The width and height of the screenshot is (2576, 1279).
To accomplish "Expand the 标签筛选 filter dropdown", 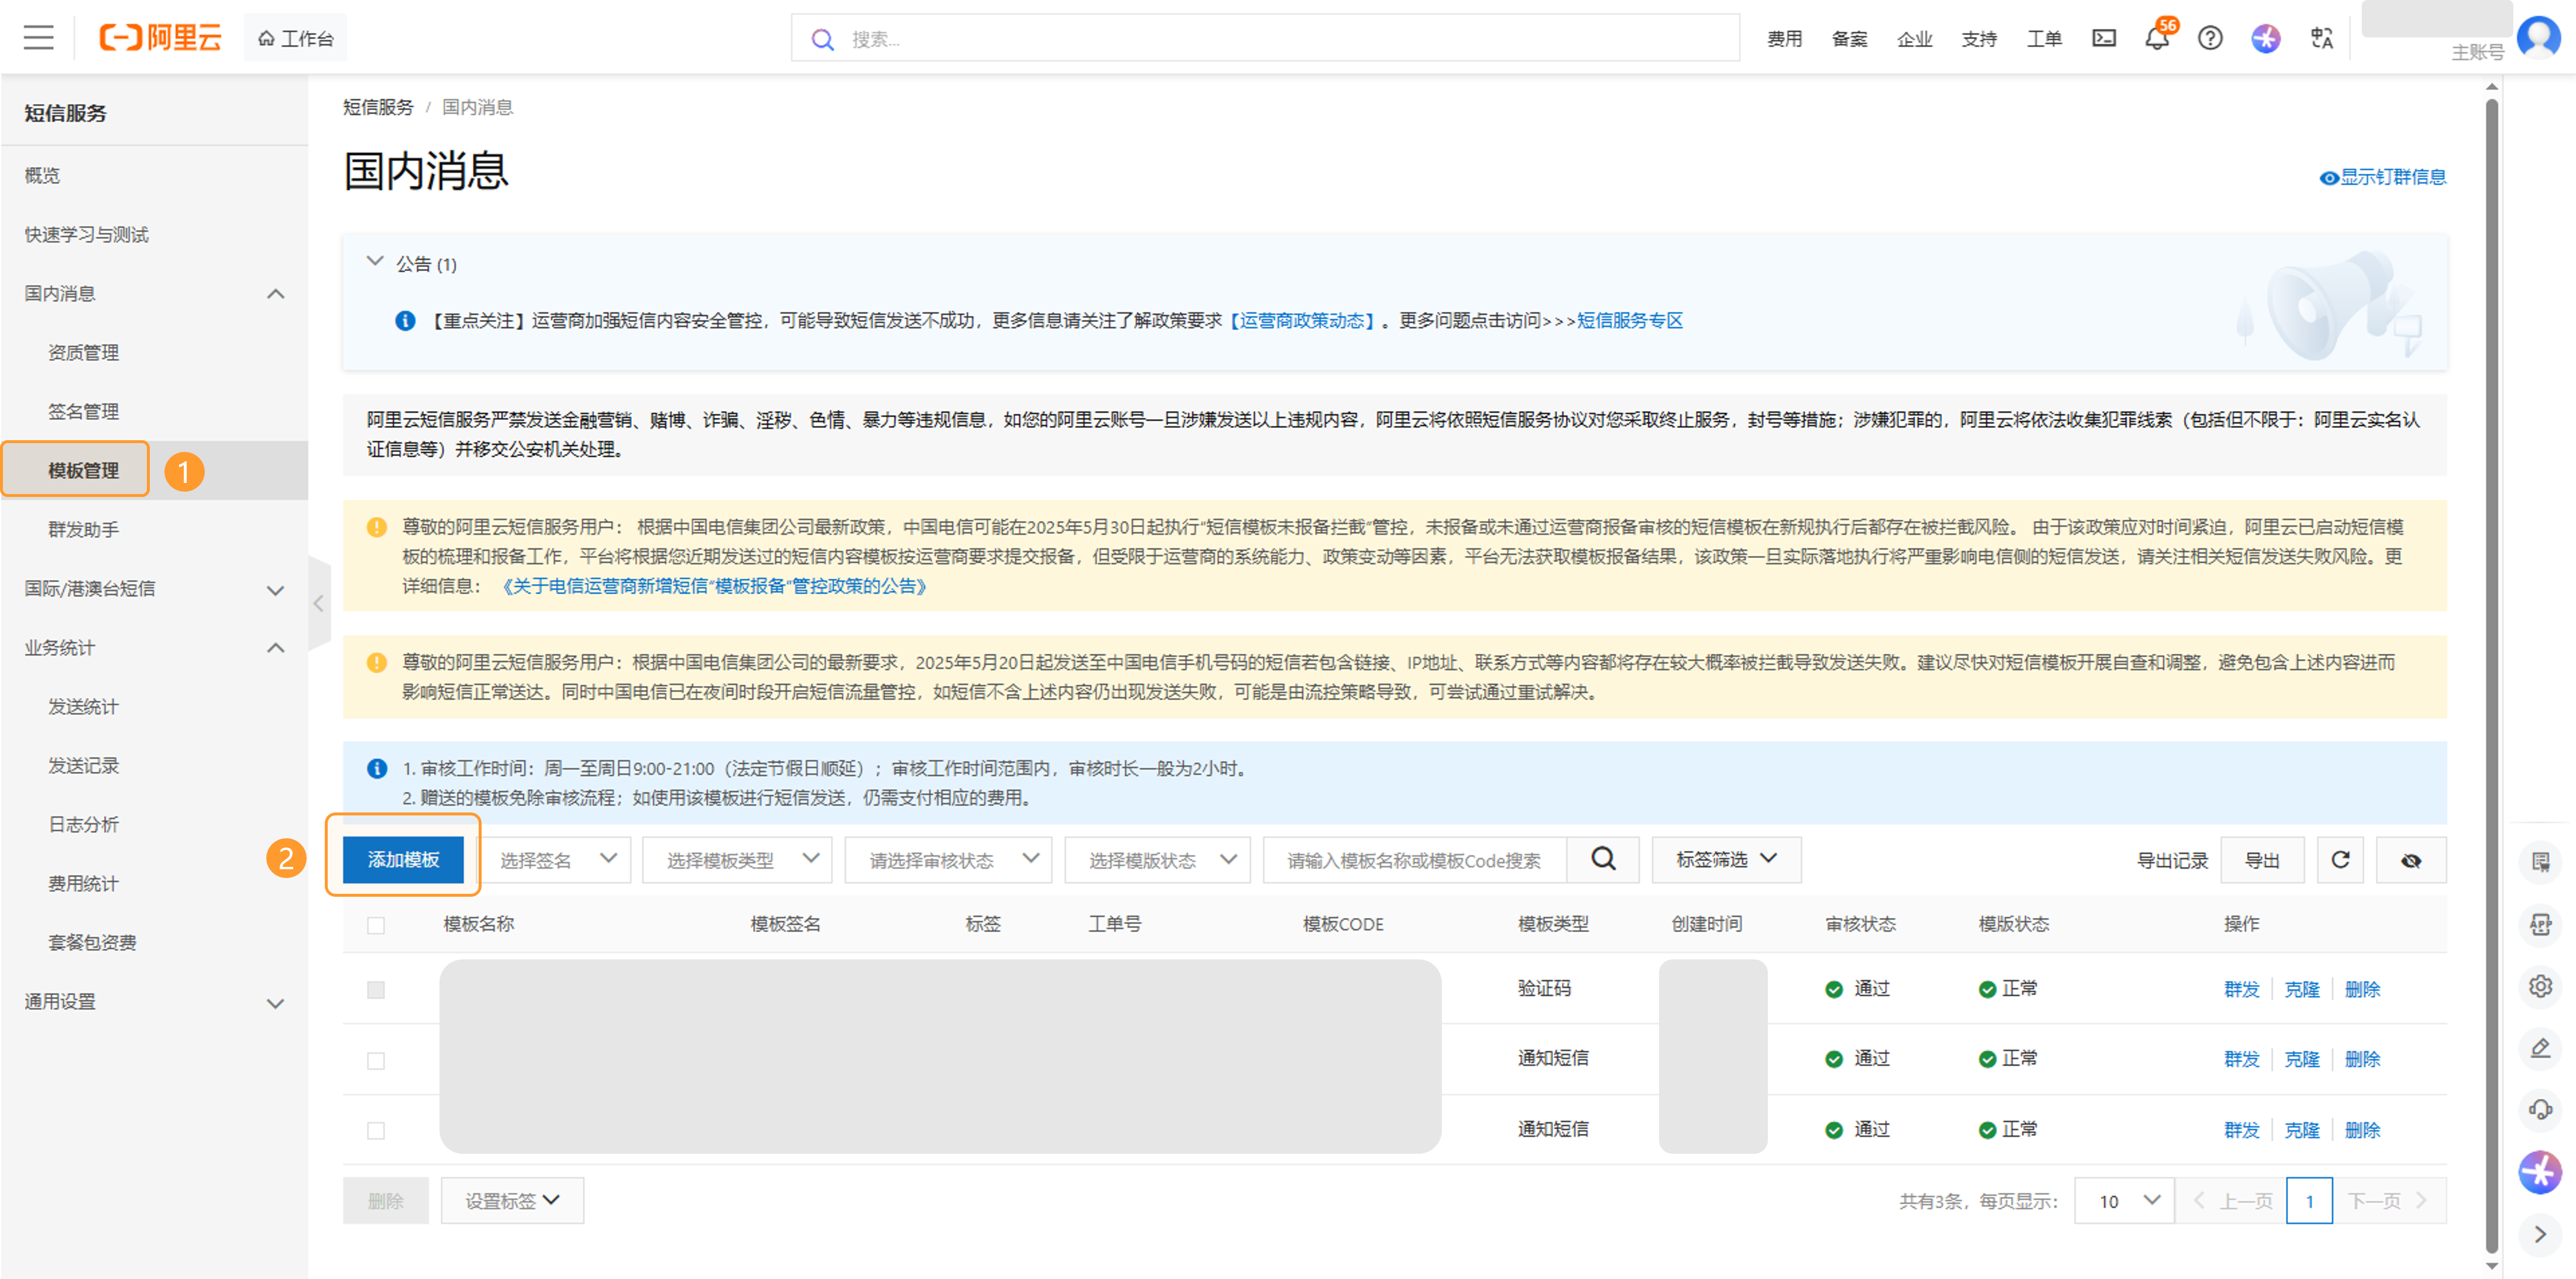I will [1726, 860].
